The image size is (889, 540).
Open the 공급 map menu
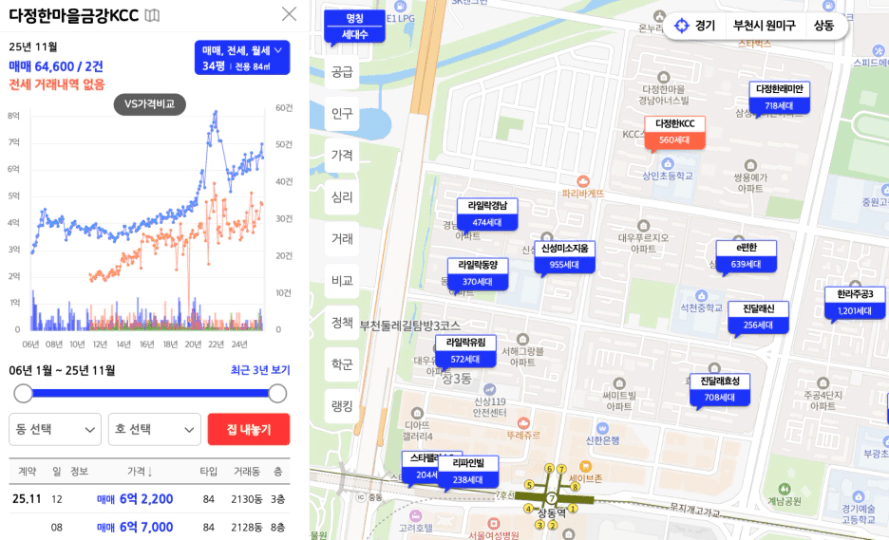[x=342, y=72]
